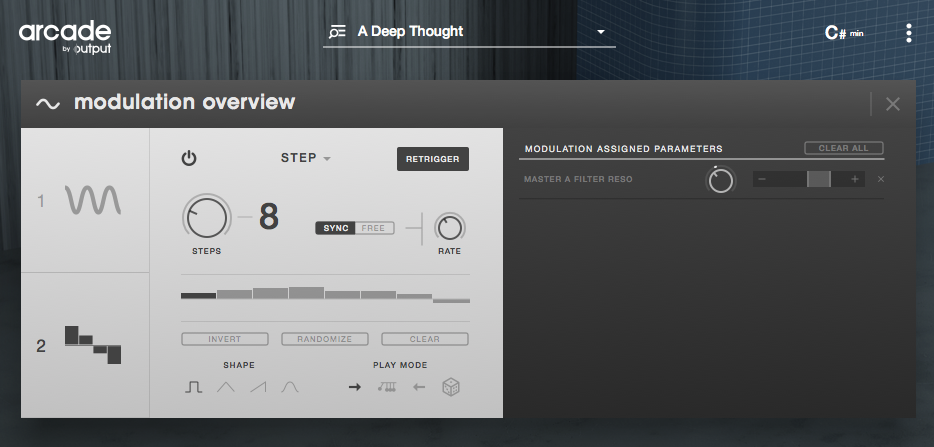Set play mode to forward arrow
This screenshot has width=934, height=447.
(355, 387)
